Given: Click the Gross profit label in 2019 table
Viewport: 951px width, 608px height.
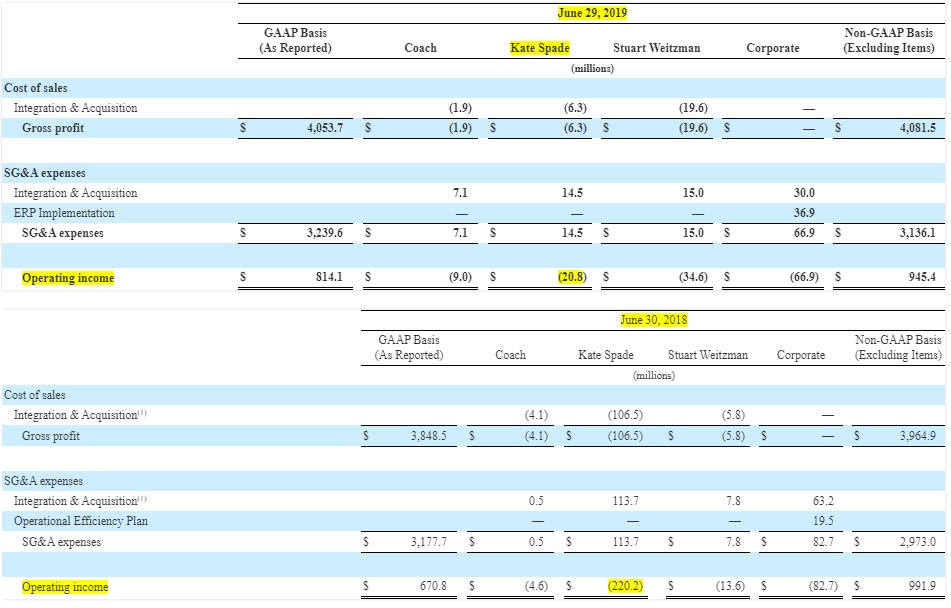Looking at the screenshot, I should click(53, 128).
